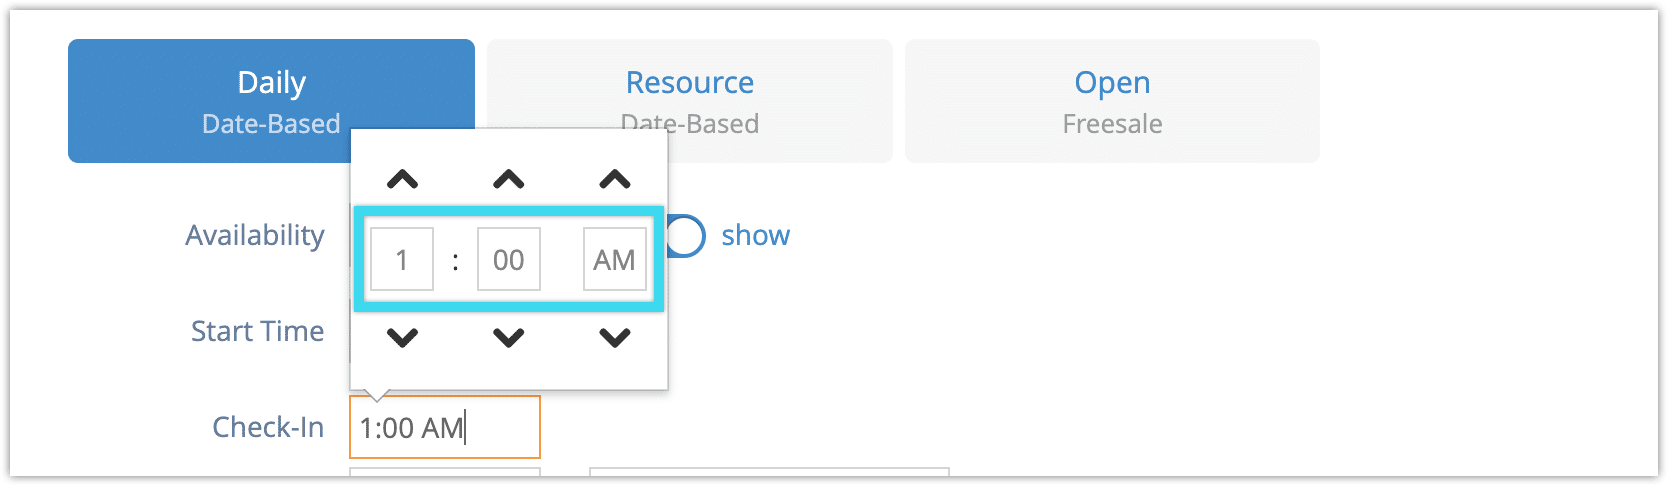This screenshot has height=486, width=1668.
Task: Click the Availability label
Action: (x=255, y=236)
